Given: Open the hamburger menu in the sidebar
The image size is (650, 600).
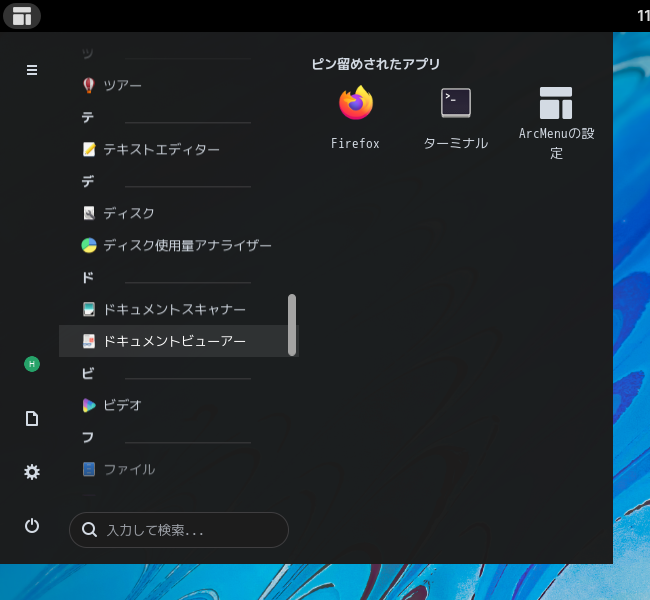Looking at the screenshot, I should (32, 70).
